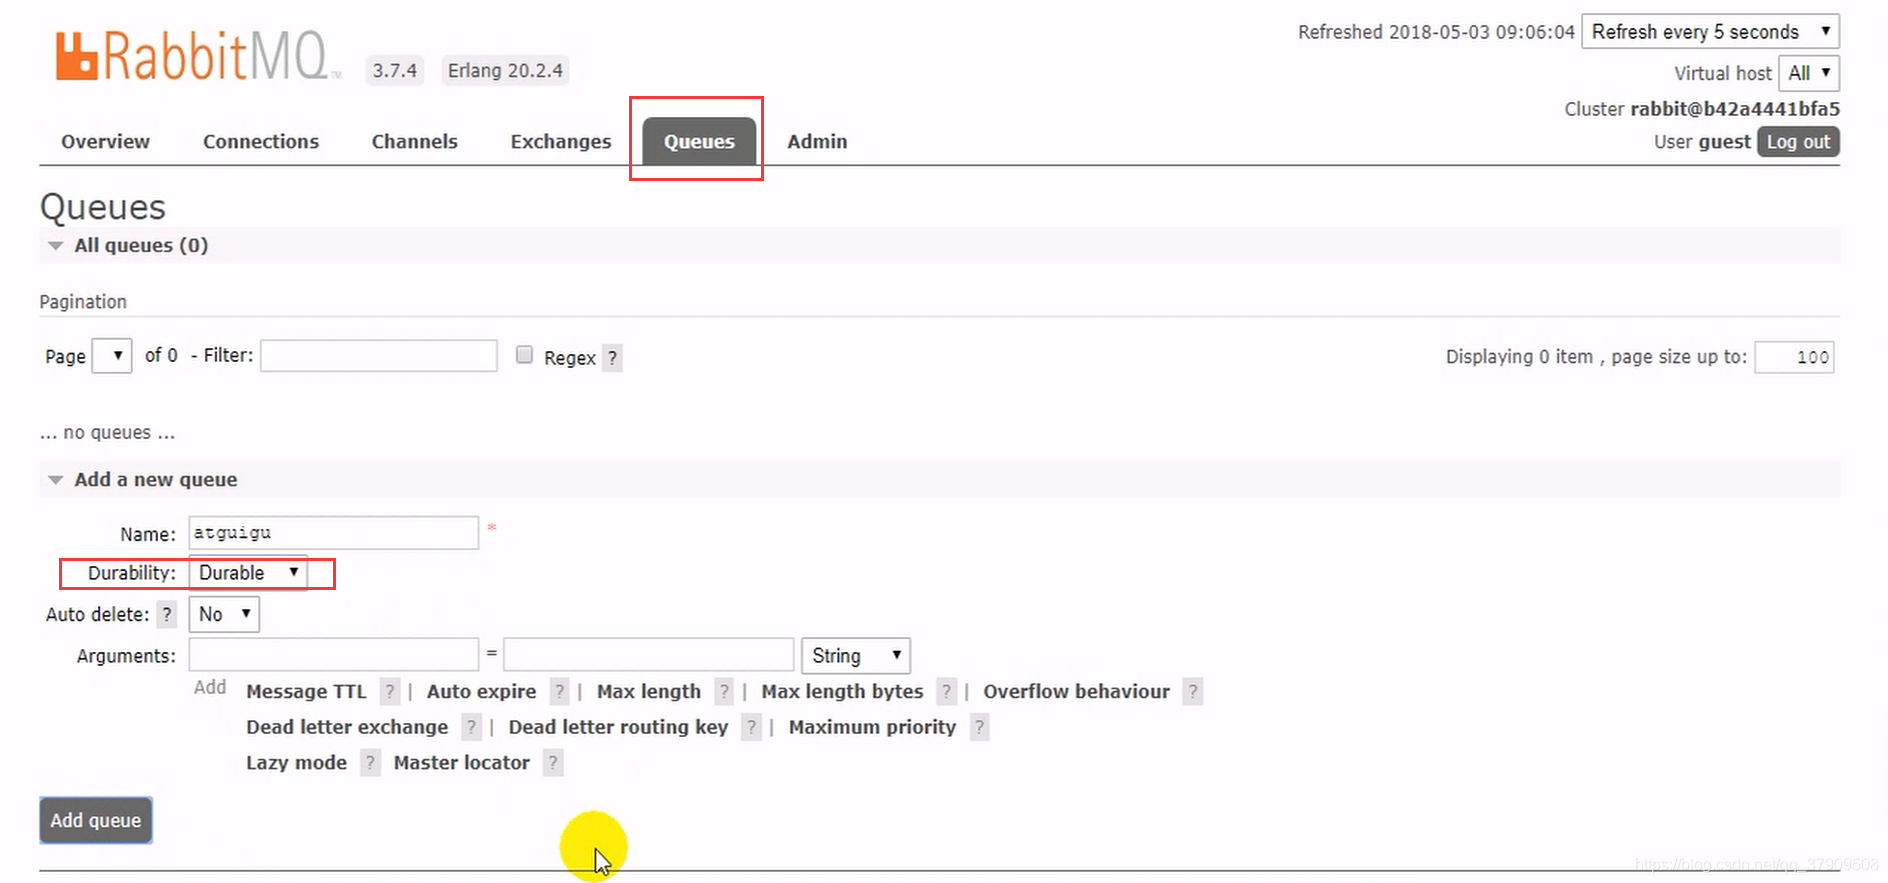Screen dimensions: 1888x883
Task: Collapse the Add a new queue section
Action: 156,479
